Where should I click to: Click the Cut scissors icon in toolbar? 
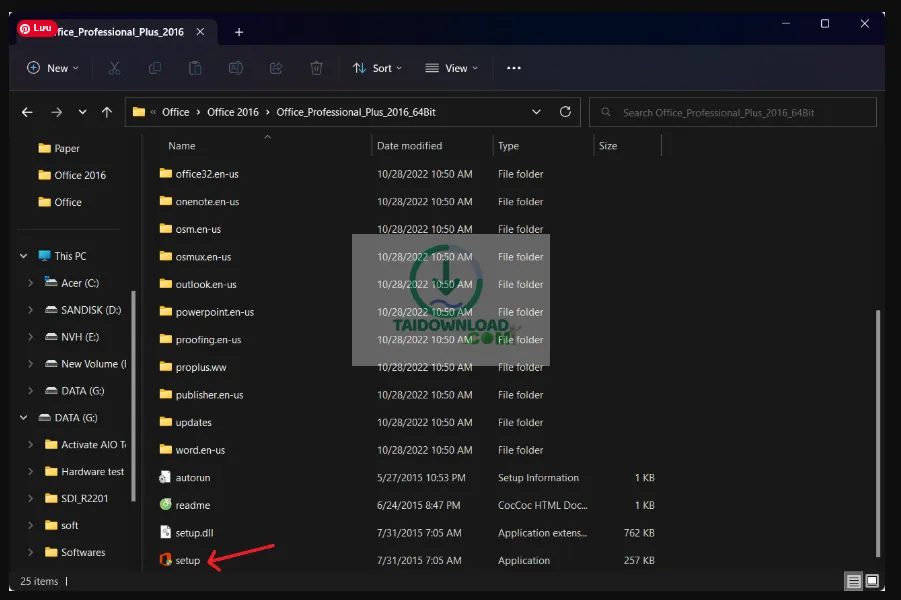(x=114, y=68)
